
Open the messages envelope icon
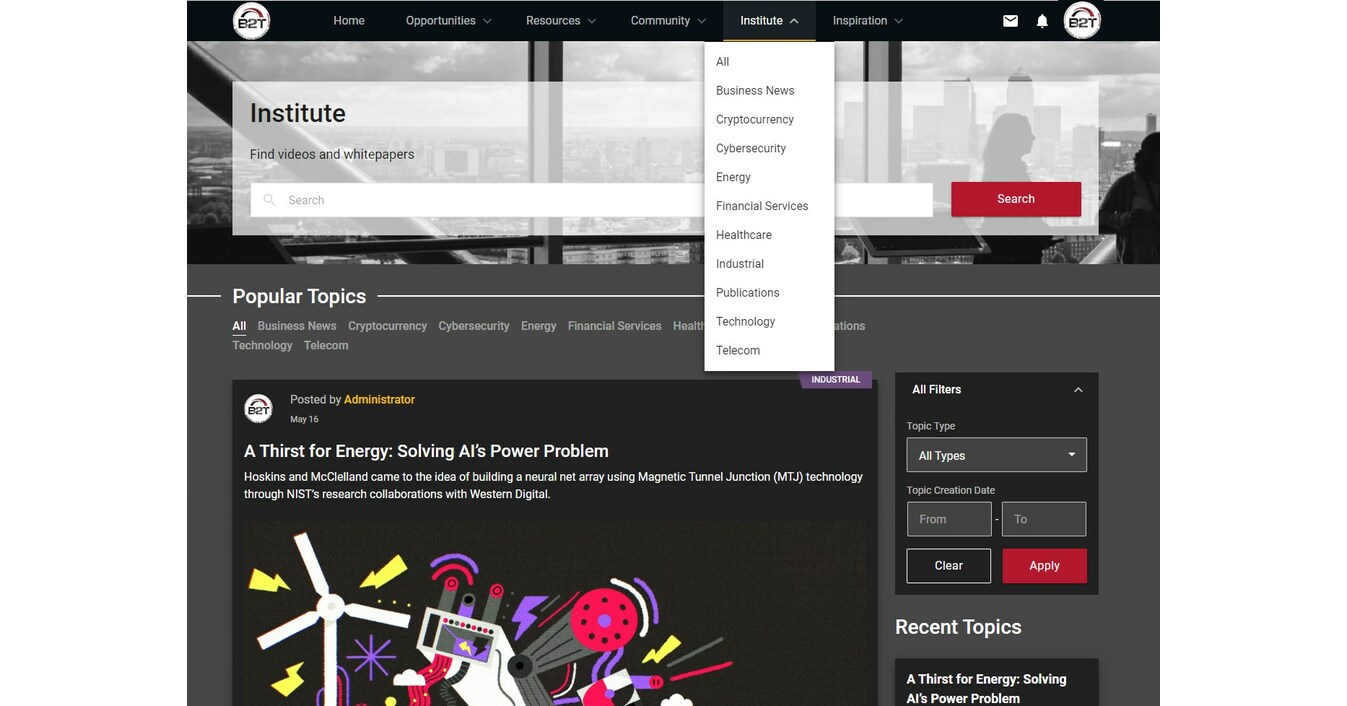[1010, 20]
